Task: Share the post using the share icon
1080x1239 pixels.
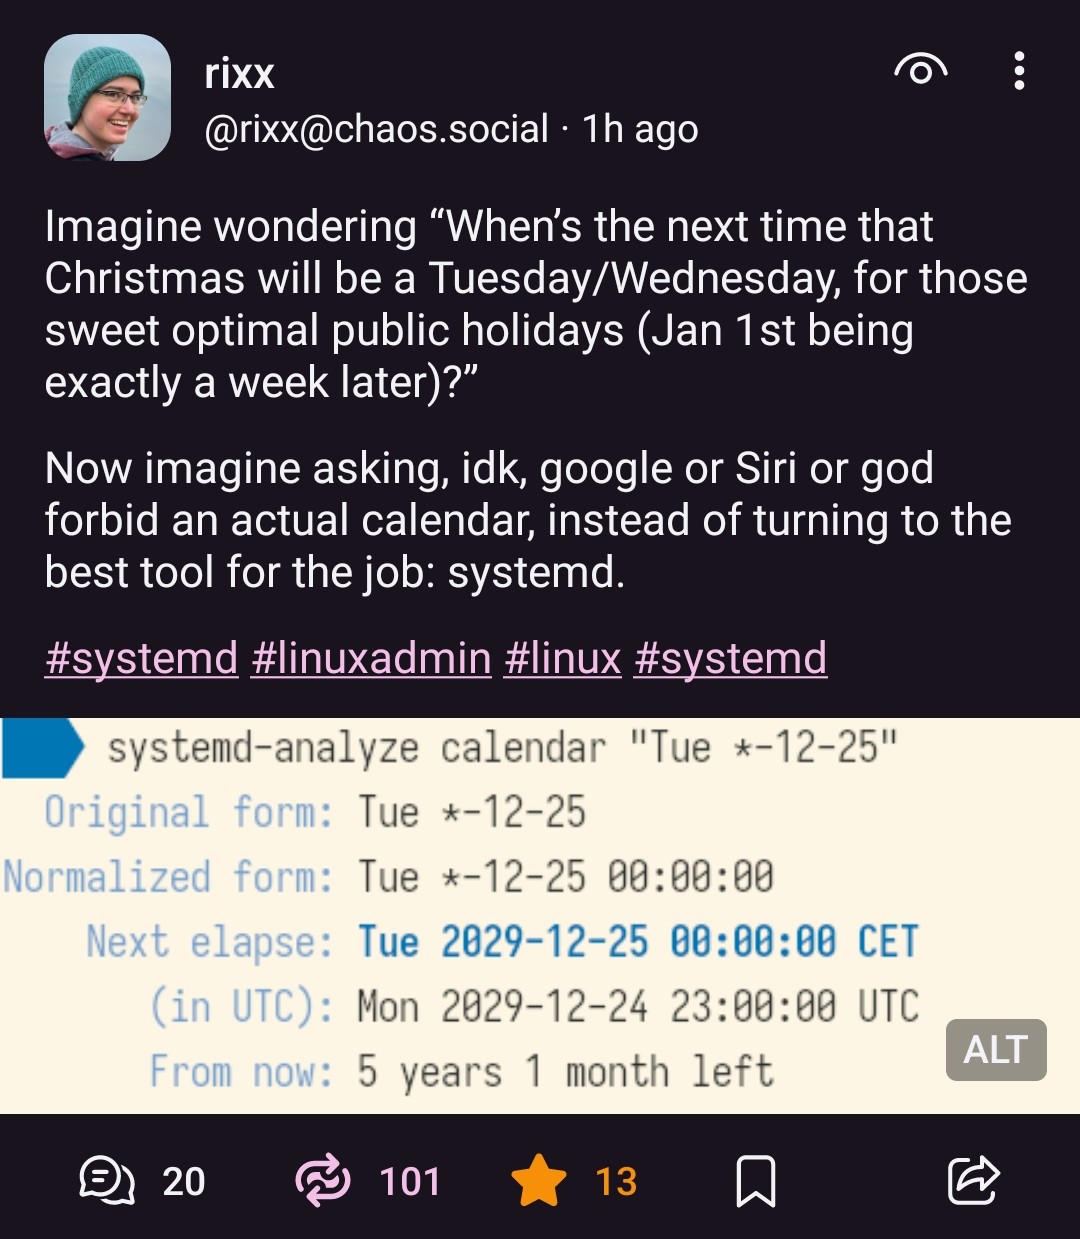Action: [x=972, y=1181]
